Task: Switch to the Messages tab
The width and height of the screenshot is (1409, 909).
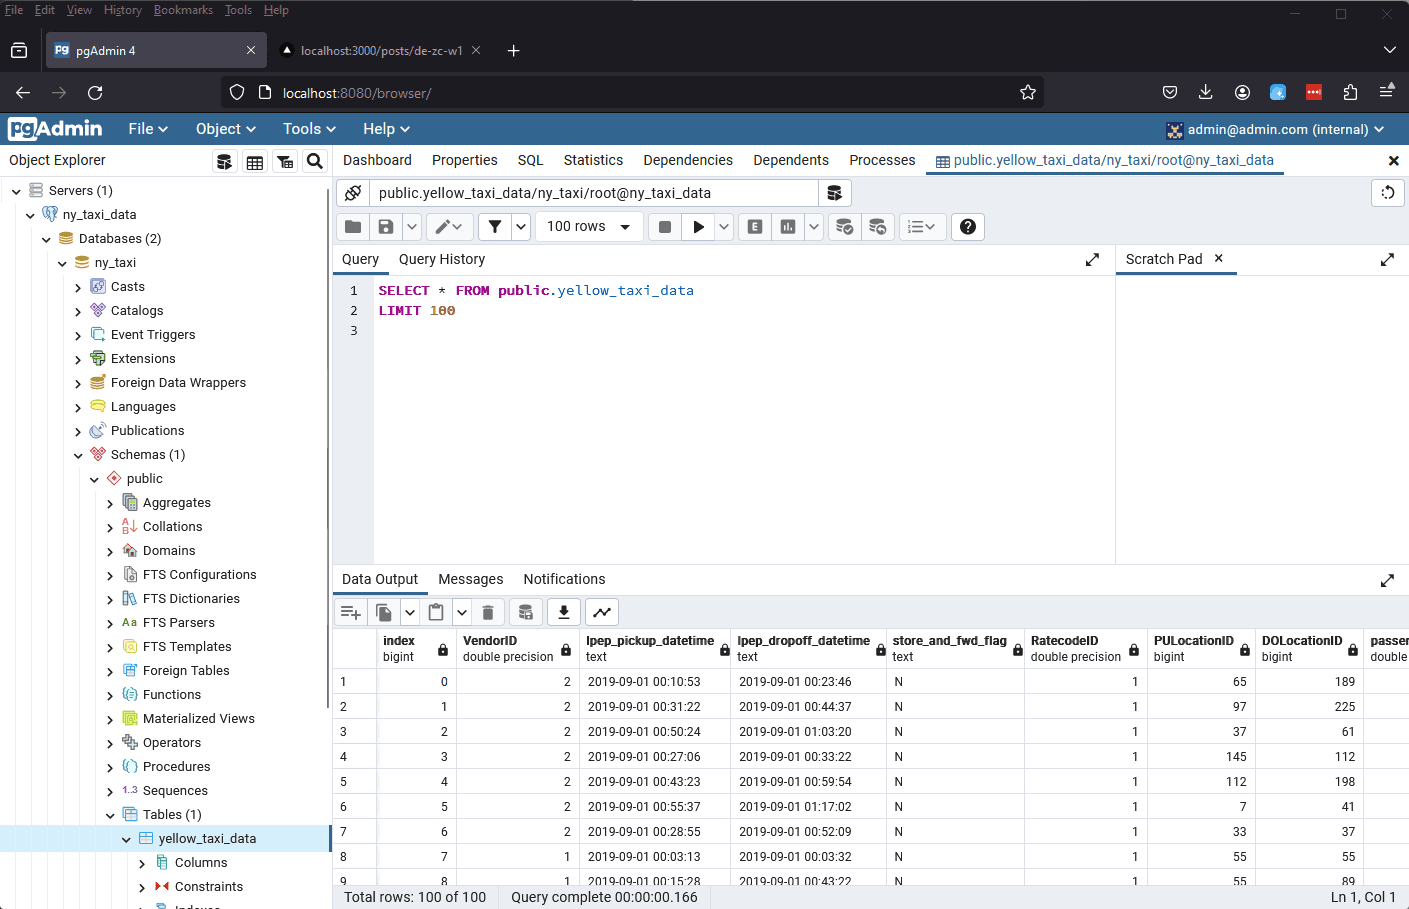Action: 471,579
